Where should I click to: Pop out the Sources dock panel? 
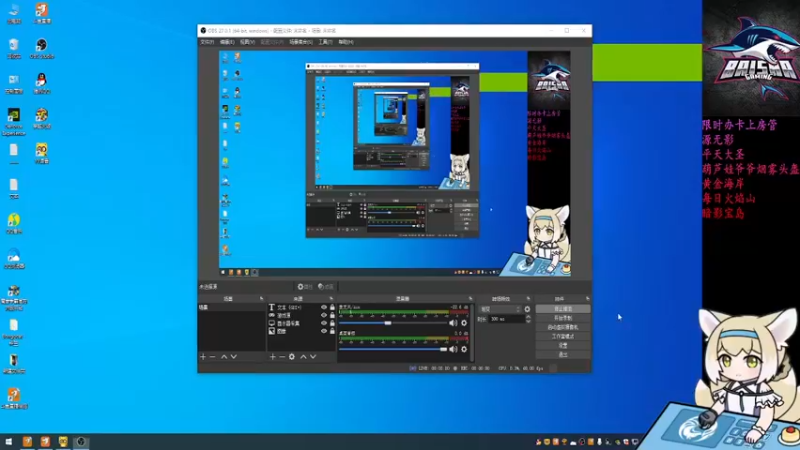pos(331,298)
